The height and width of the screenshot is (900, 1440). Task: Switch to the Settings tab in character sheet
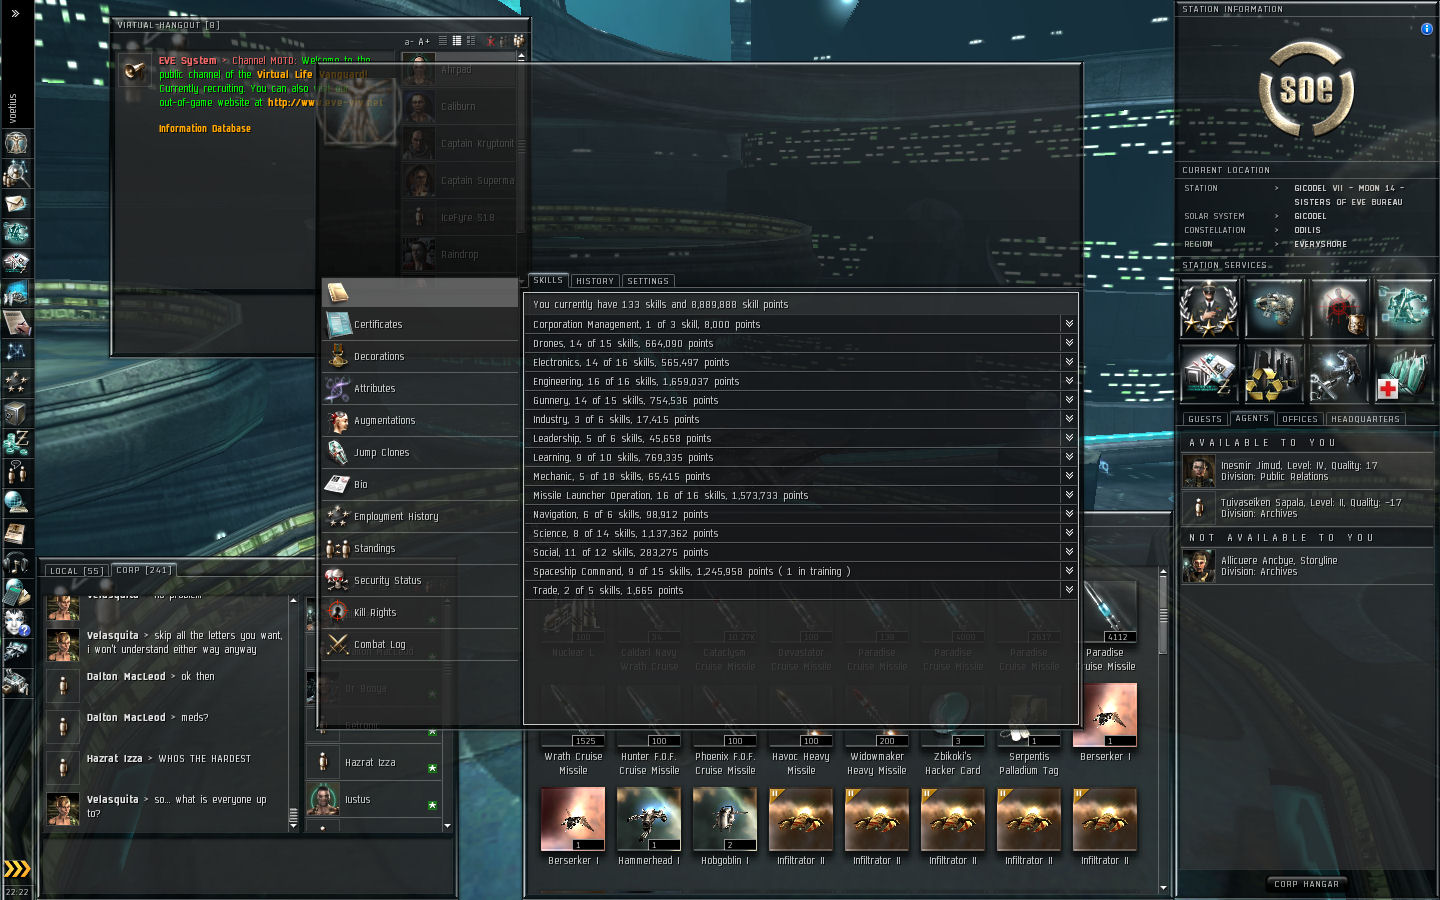648,281
